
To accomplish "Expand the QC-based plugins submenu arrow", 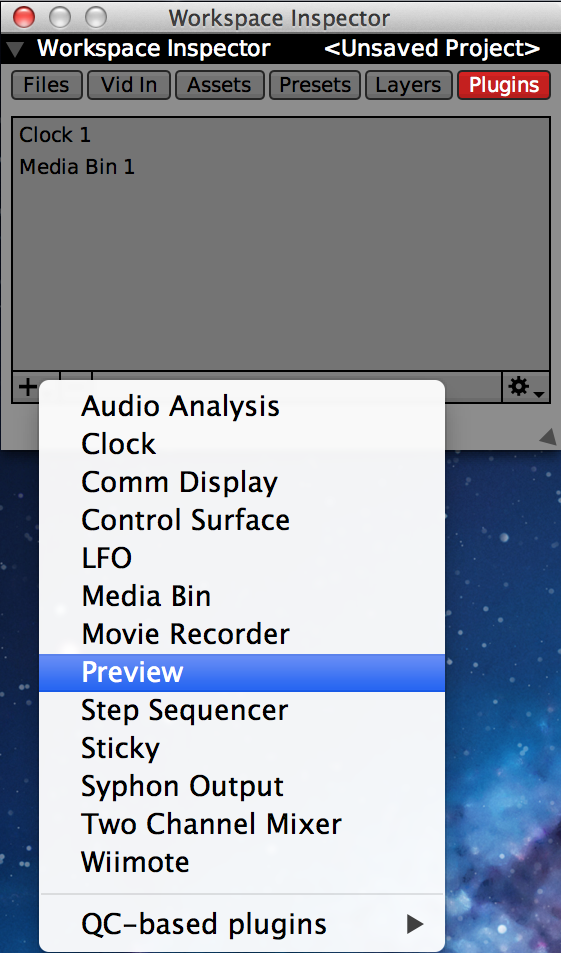I will coord(415,924).
